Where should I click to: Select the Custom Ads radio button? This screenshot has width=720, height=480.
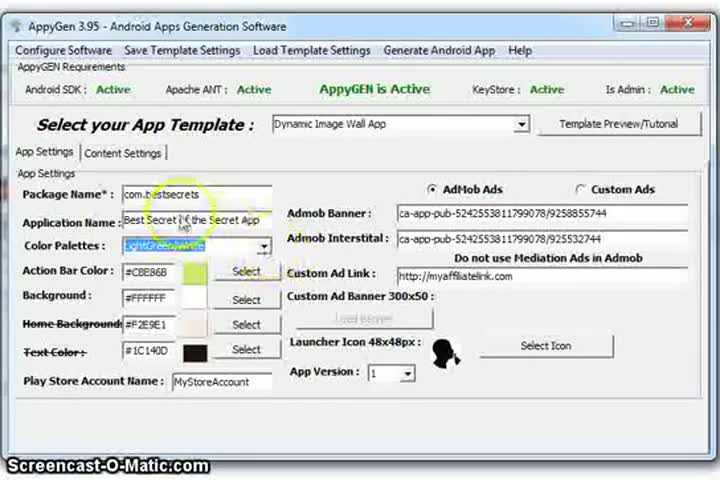(x=580, y=189)
